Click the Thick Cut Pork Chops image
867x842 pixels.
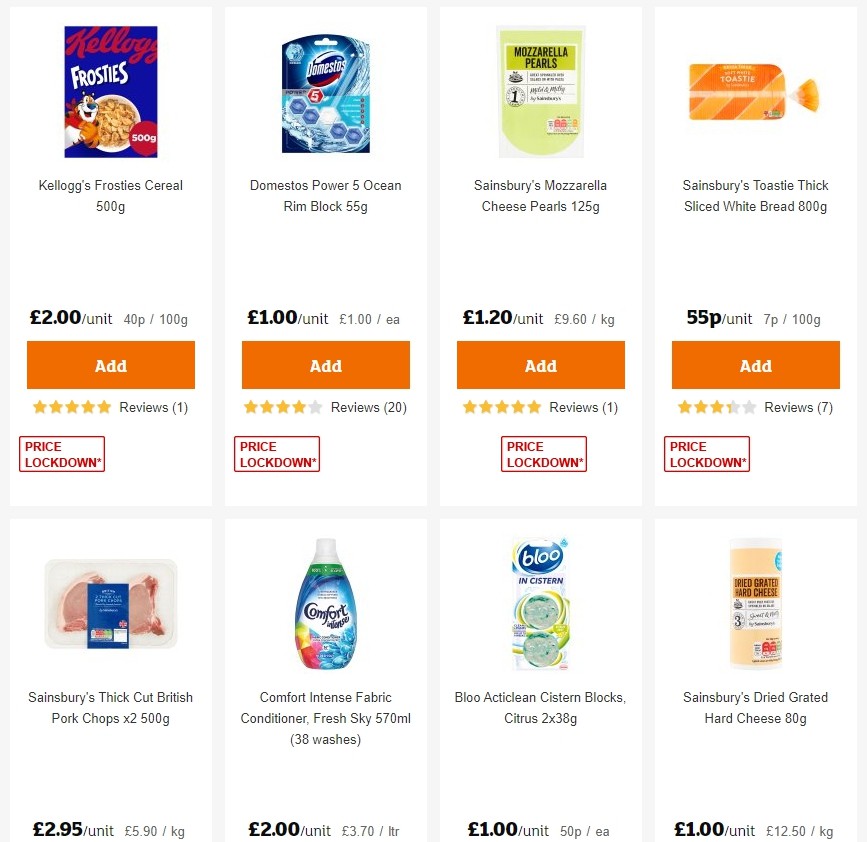pyautogui.click(x=110, y=603)
